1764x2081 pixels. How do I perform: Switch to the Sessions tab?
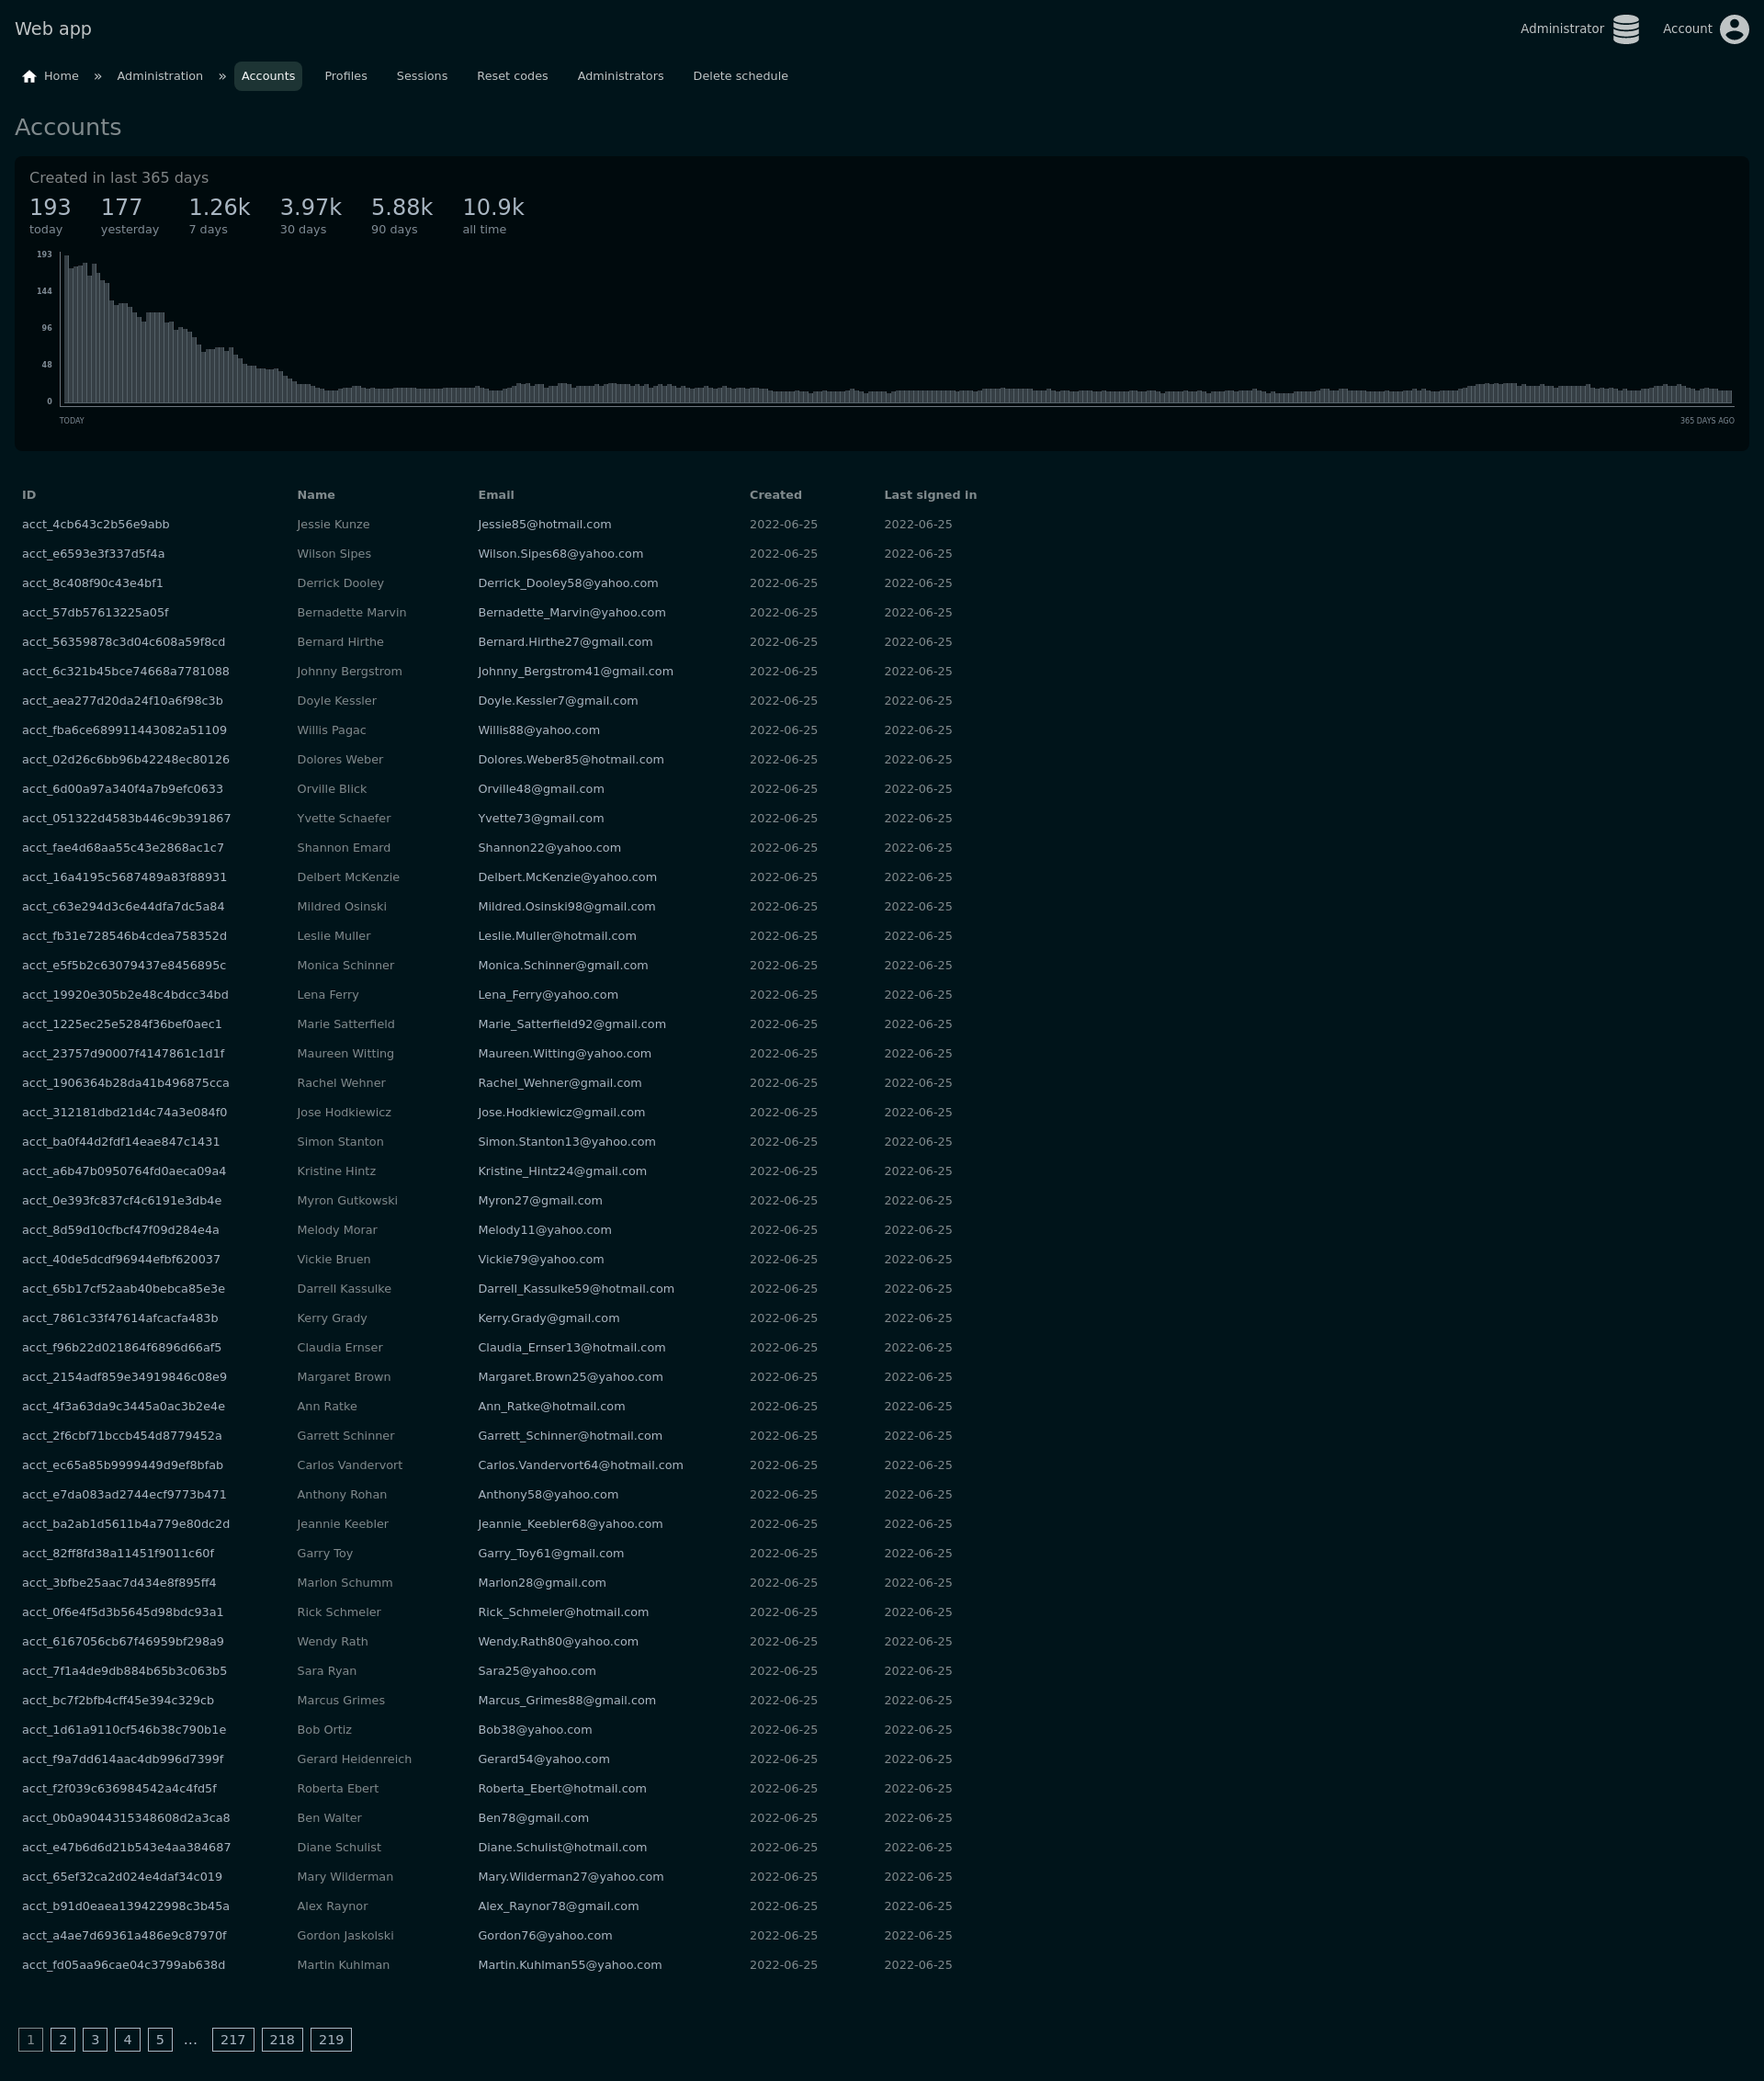coord(421,76)
